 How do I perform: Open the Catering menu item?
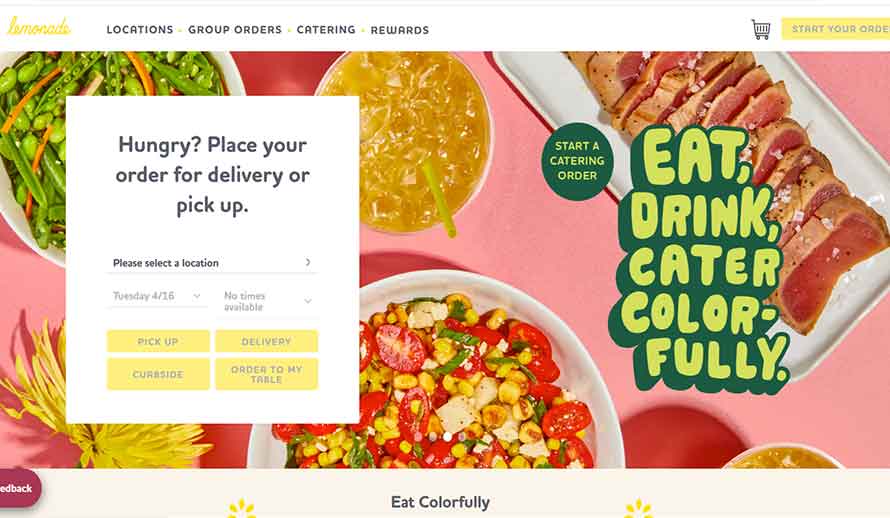(x=326, y=30)
